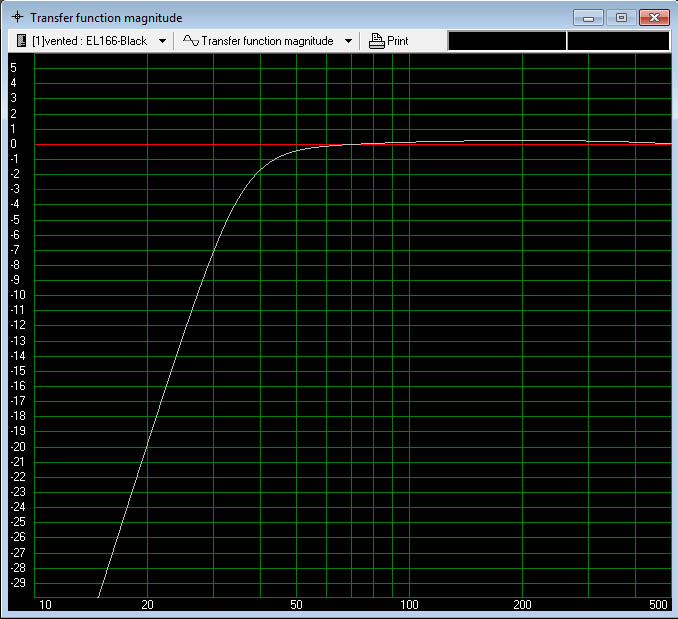Click the '20' frequency label on the horizontal axis
678x619 pixels.
[x=147, y=605]
